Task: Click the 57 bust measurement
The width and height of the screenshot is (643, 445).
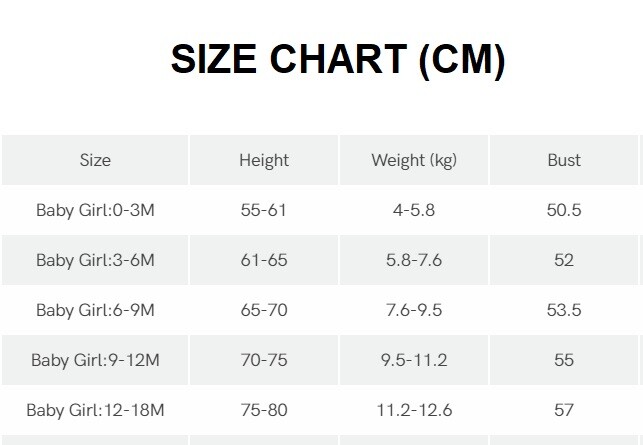Action: (x=564, y=410)
